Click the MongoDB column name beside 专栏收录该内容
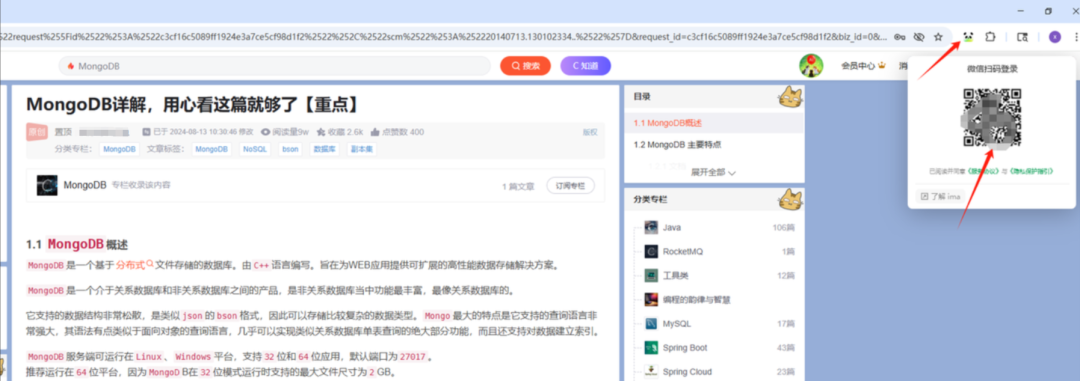The height and width of the screenshot is (381, 1080). point(85,185)
